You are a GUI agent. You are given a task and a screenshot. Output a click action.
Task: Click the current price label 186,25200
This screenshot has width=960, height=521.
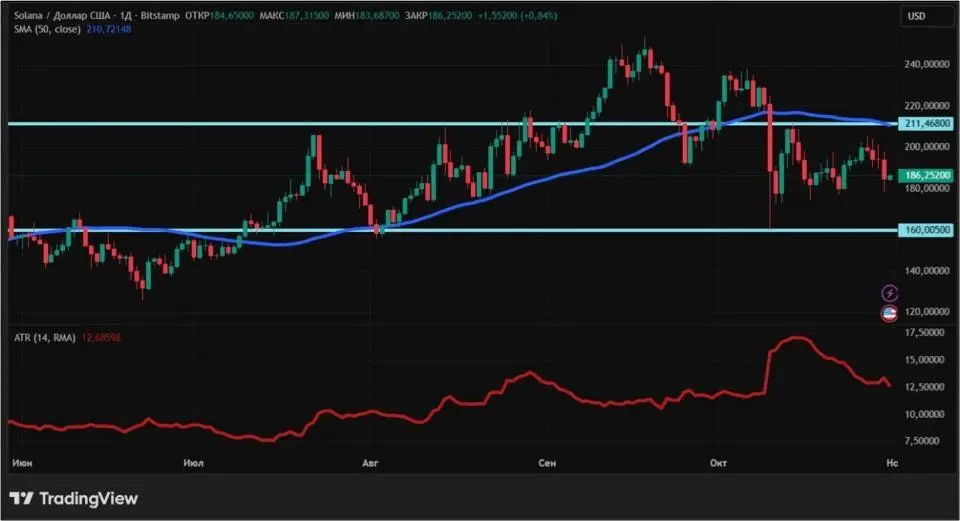pos(925,175)
